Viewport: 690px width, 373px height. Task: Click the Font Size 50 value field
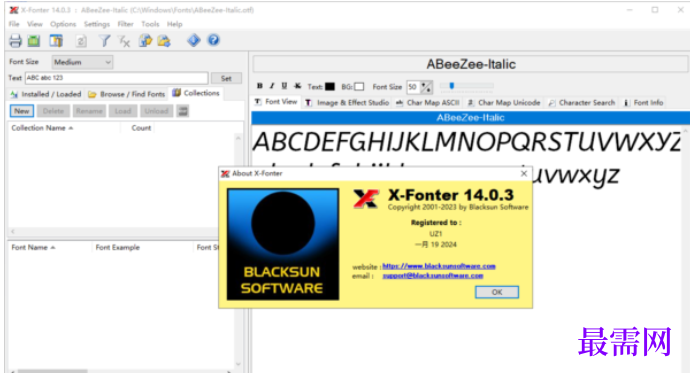(x=413, y=87)
